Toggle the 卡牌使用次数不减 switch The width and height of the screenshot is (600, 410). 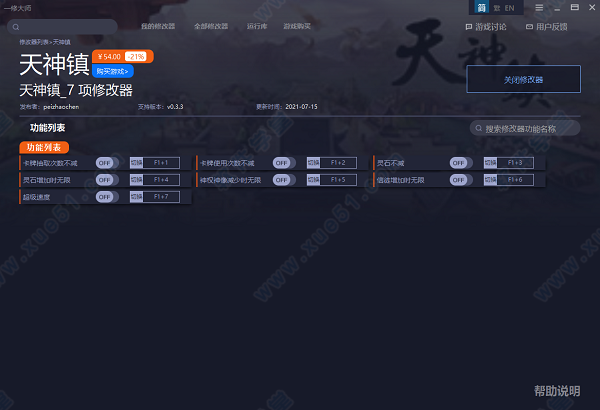click(284, 163)
